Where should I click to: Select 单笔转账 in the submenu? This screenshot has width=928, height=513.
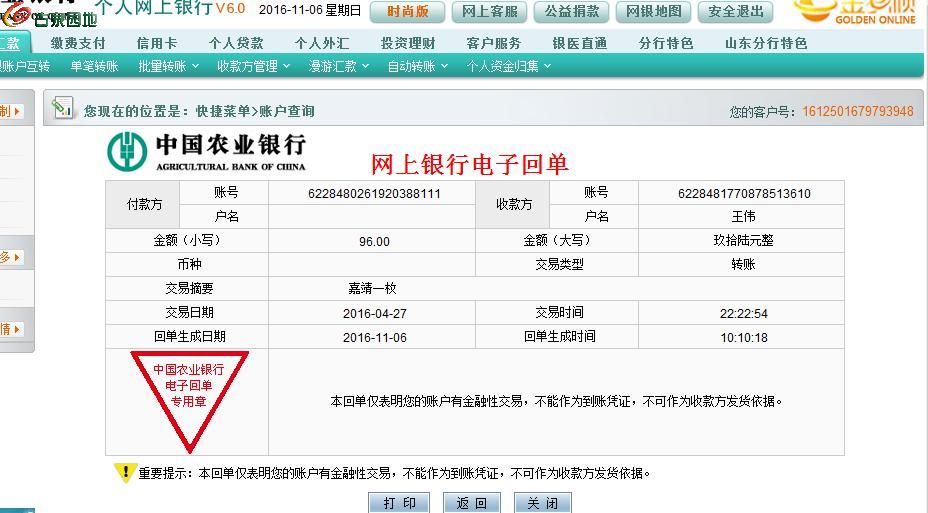(x=94, y=66)
